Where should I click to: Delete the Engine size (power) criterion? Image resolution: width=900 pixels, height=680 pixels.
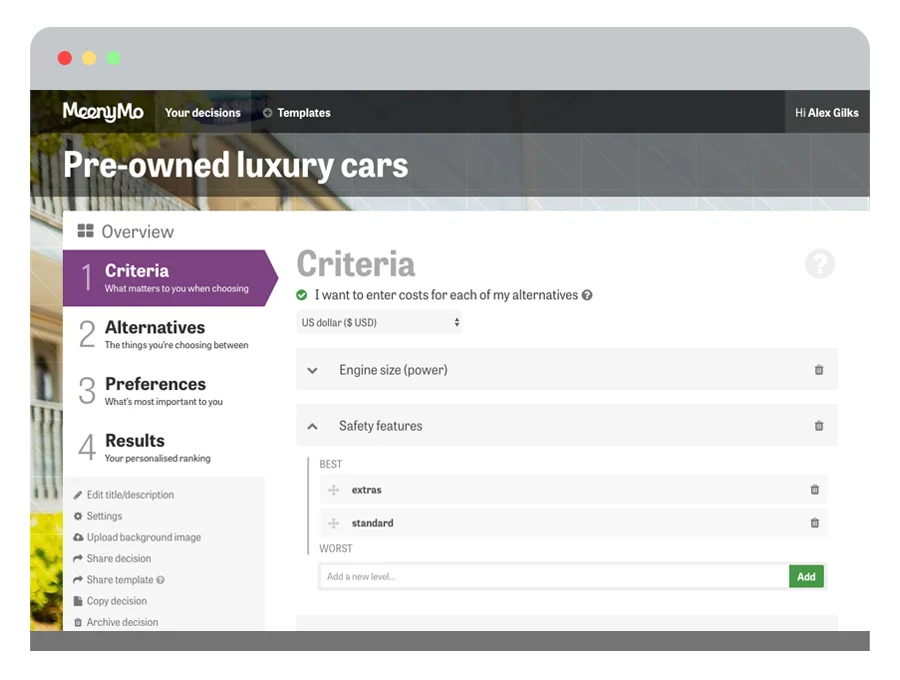(x=818, y=370)
